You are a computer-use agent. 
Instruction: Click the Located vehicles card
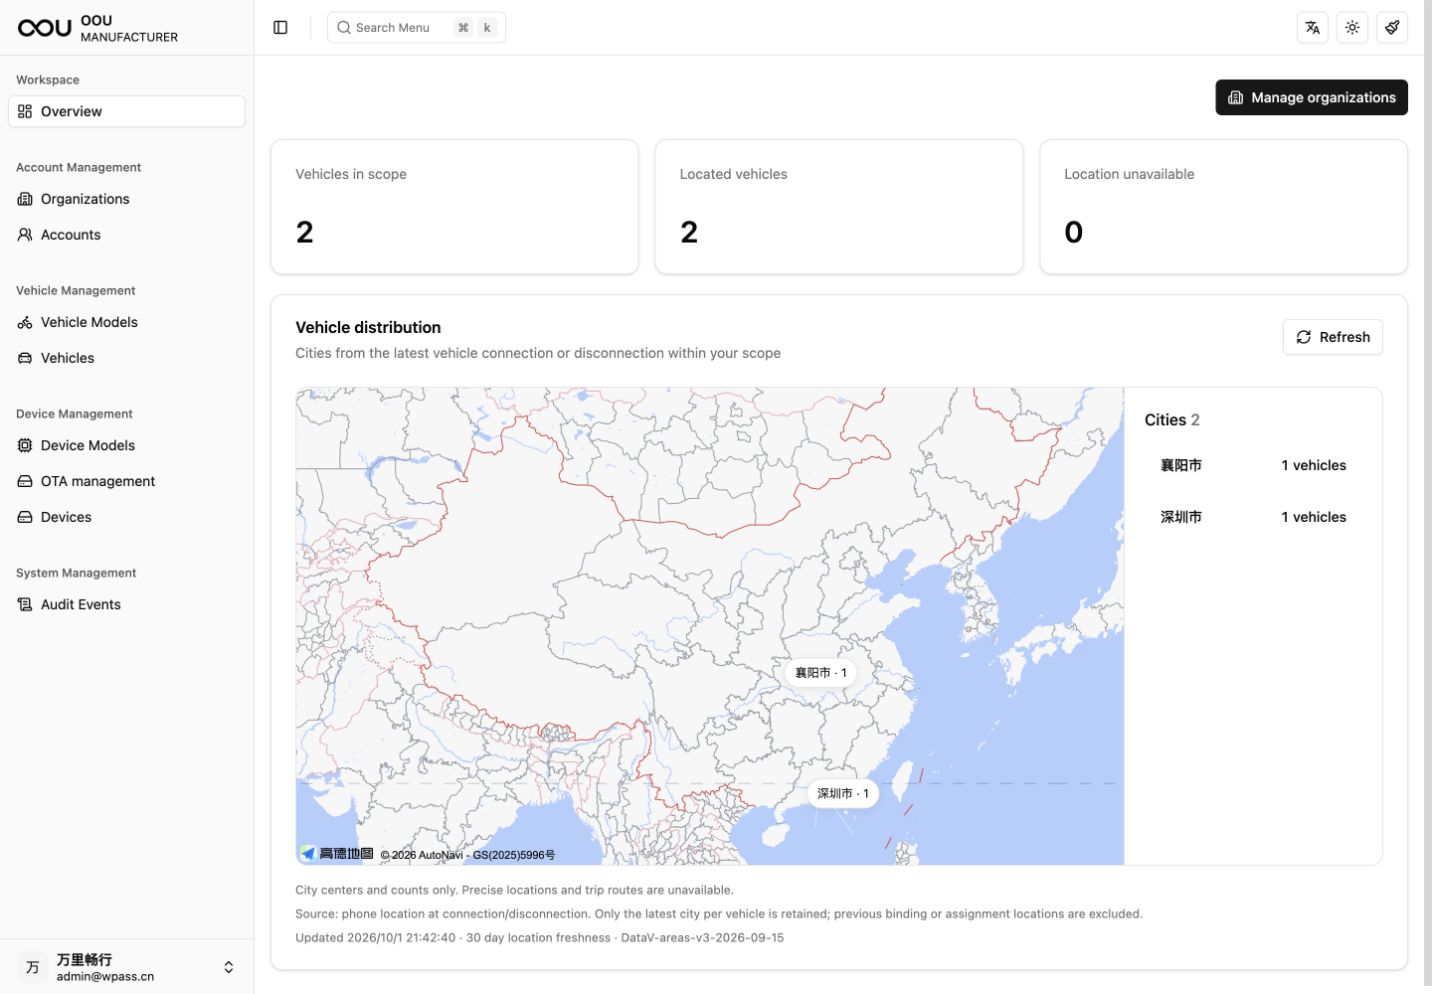(x=839, y=207)
